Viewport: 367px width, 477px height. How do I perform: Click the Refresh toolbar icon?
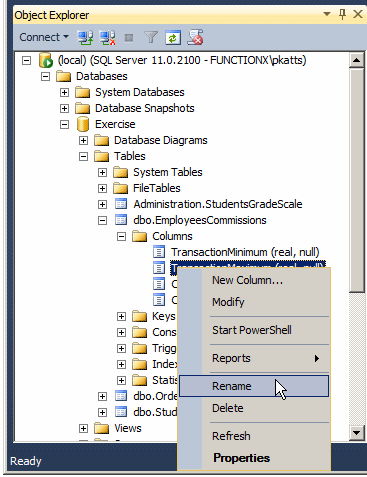point(173,37)
